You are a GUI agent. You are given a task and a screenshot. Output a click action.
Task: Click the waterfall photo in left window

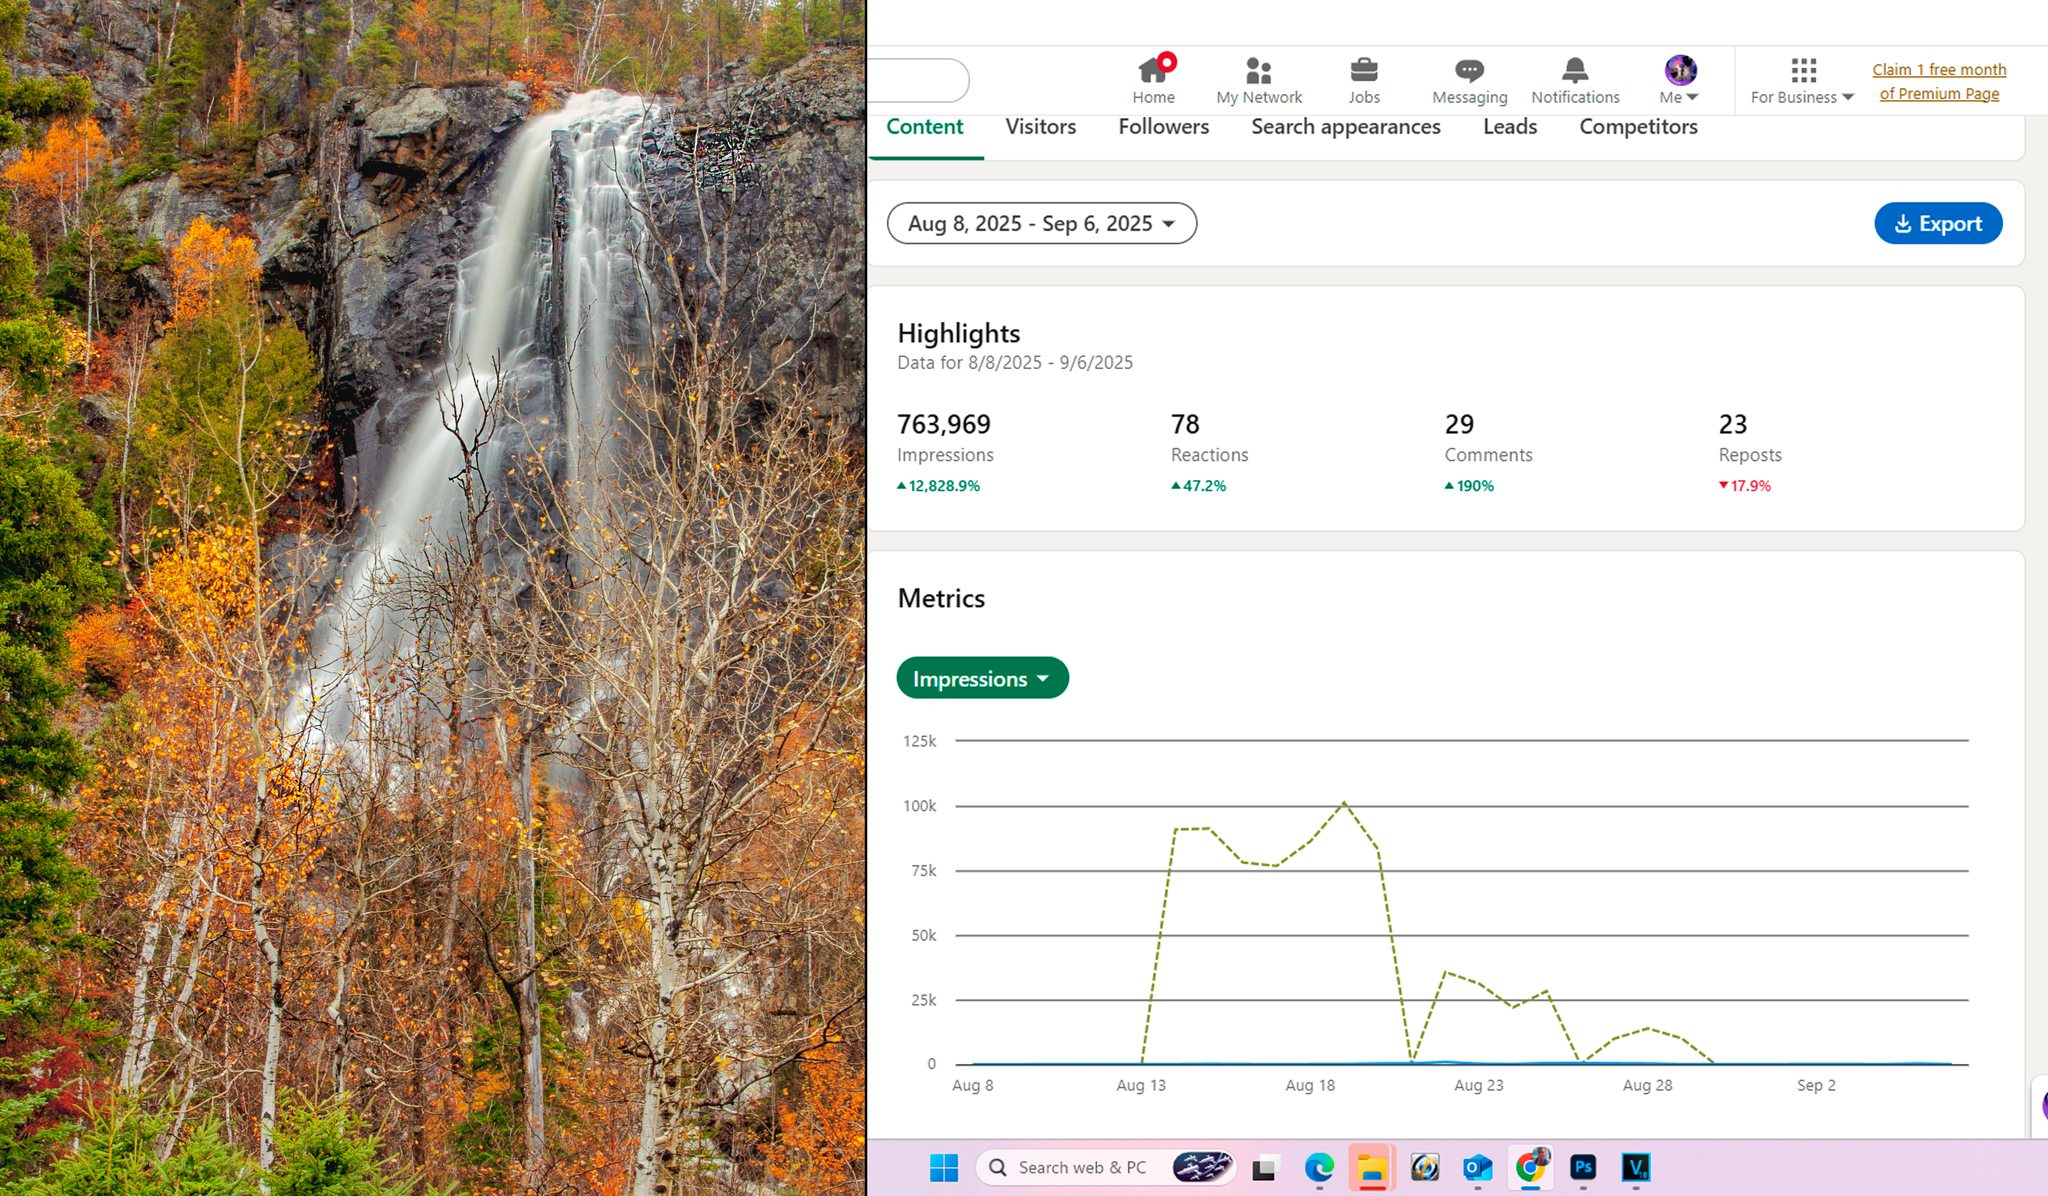click(x=432, y=598)
